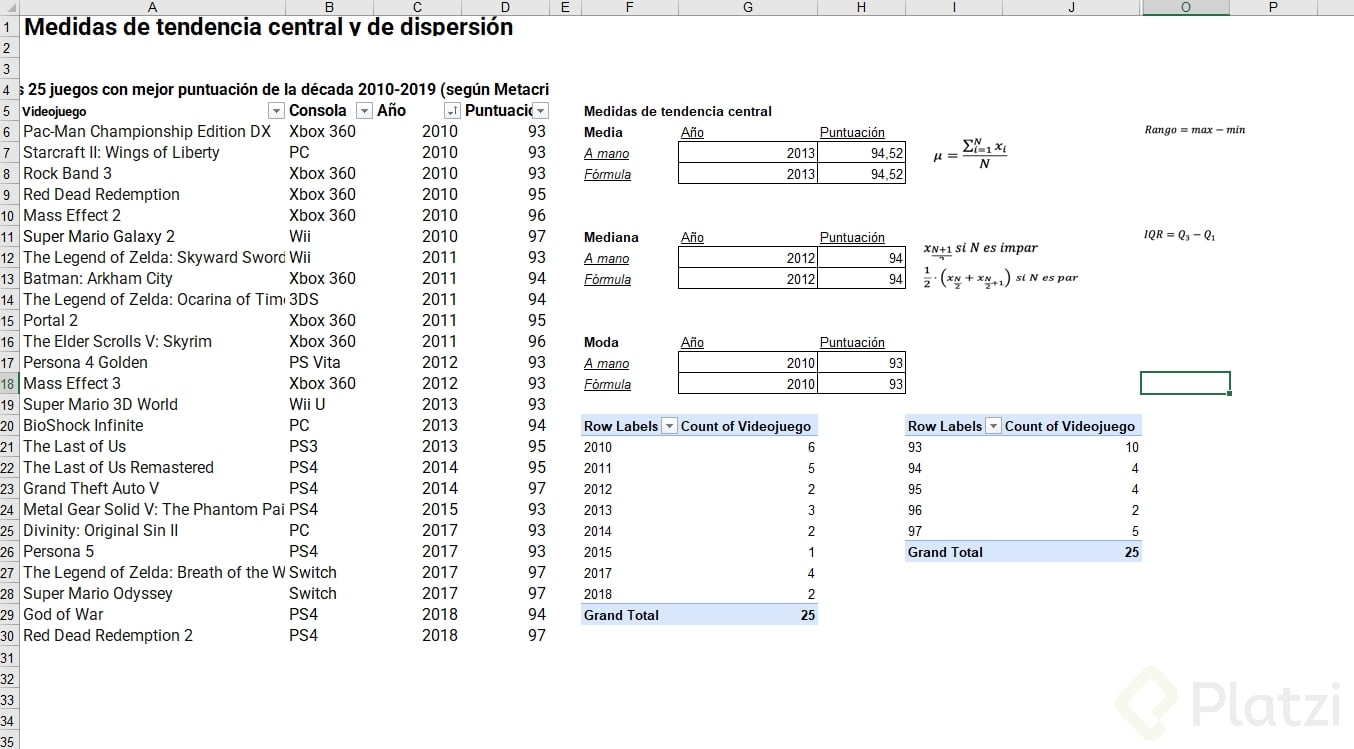The height and width of the screenshot is (749, 1354).
Task: Select the 'Mass Effect 2' cell
Action: point(151,215)
